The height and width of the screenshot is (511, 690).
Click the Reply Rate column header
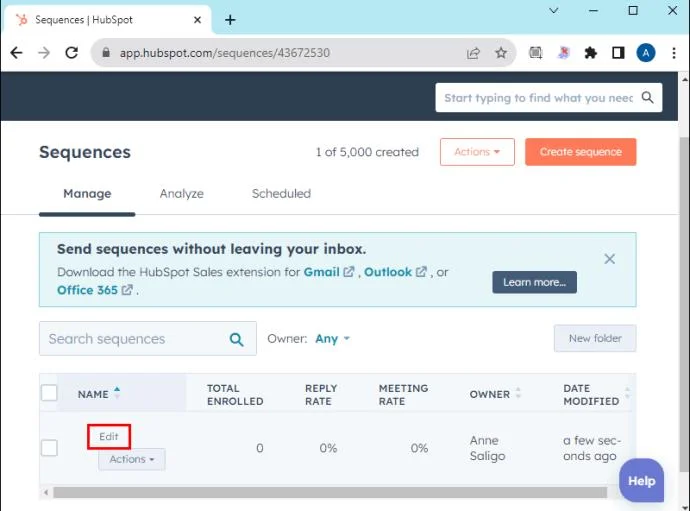click(321, 395)
